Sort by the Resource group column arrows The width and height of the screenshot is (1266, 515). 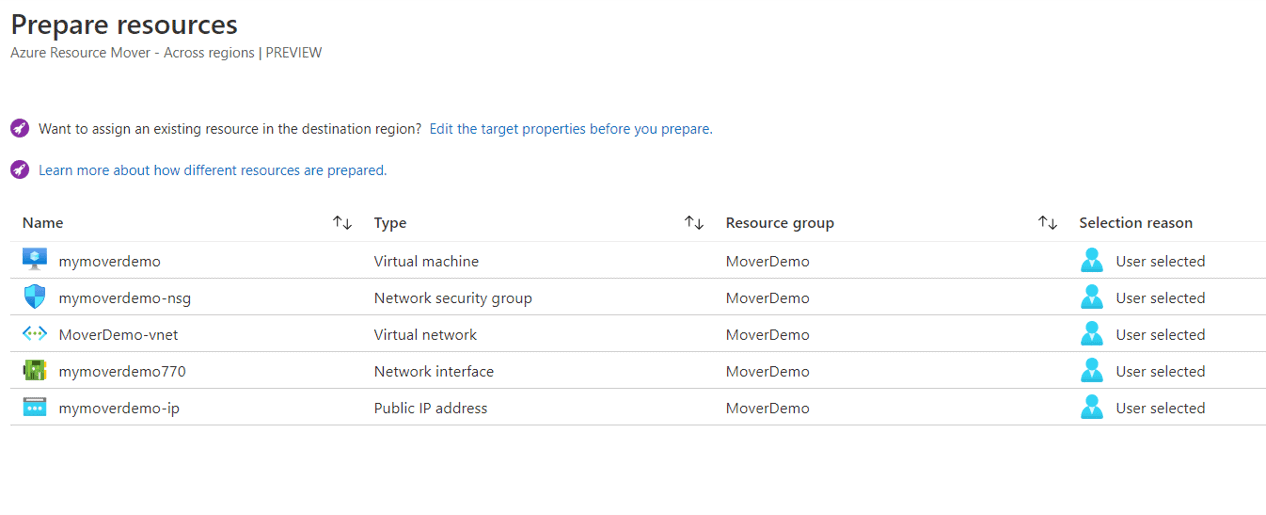(x=1048, y=223)
